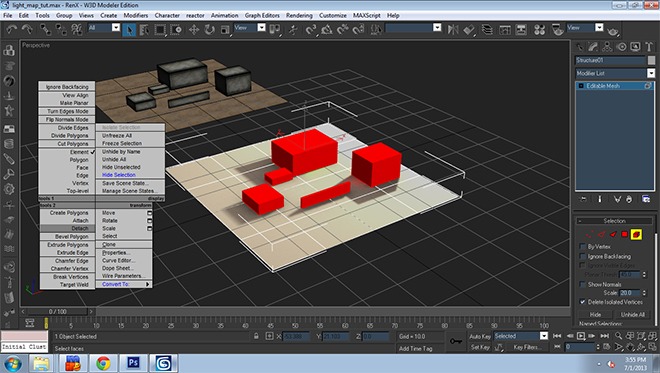660x373 pixels.
Task: Click the Bind to Space Warp icon
Action: coord(77,29)
